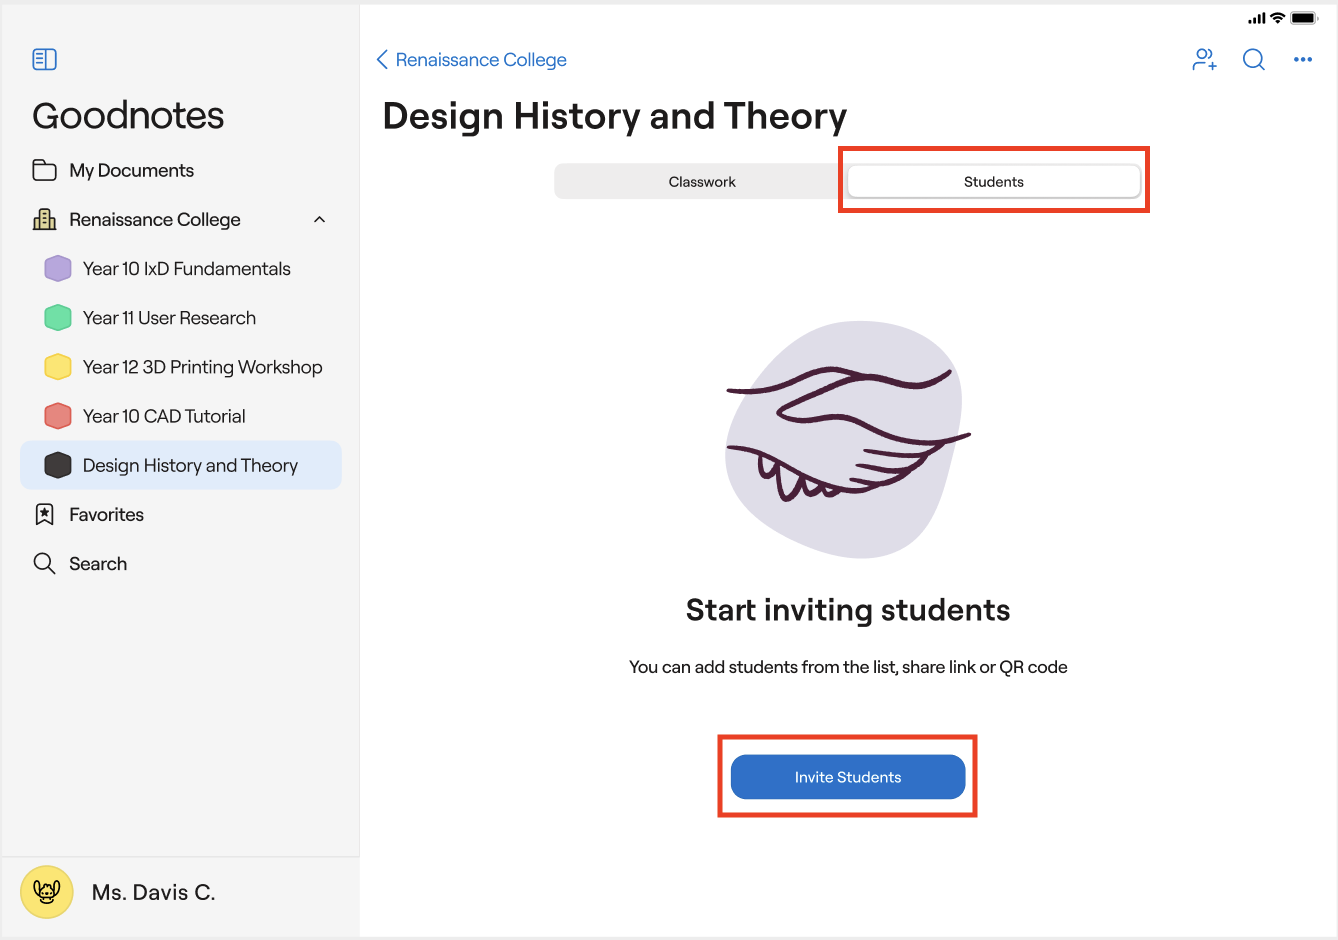Viewport: 1338px width, 940px height.
Task: Open Year 10 IxD Fundamentals class
Action: (186, 269)
